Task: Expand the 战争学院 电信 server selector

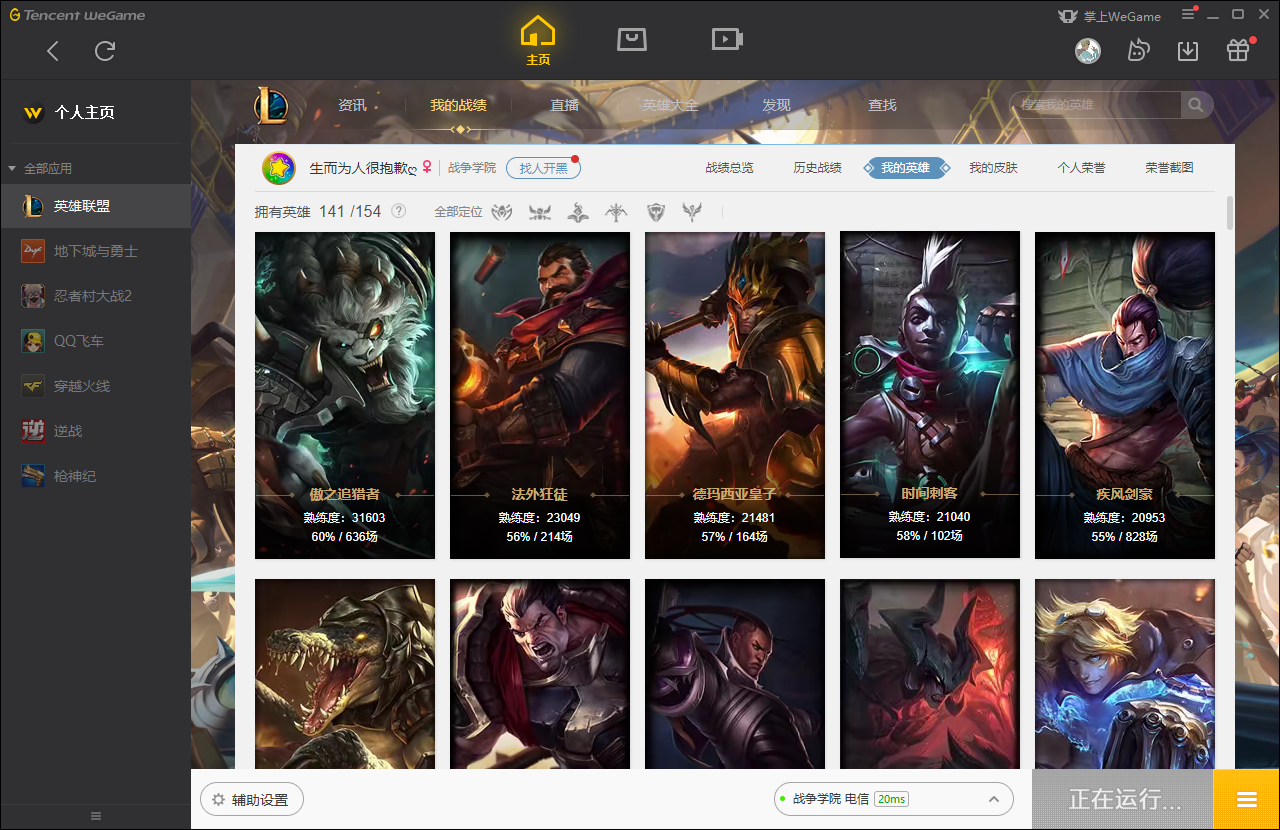Action: pos(894,799)
